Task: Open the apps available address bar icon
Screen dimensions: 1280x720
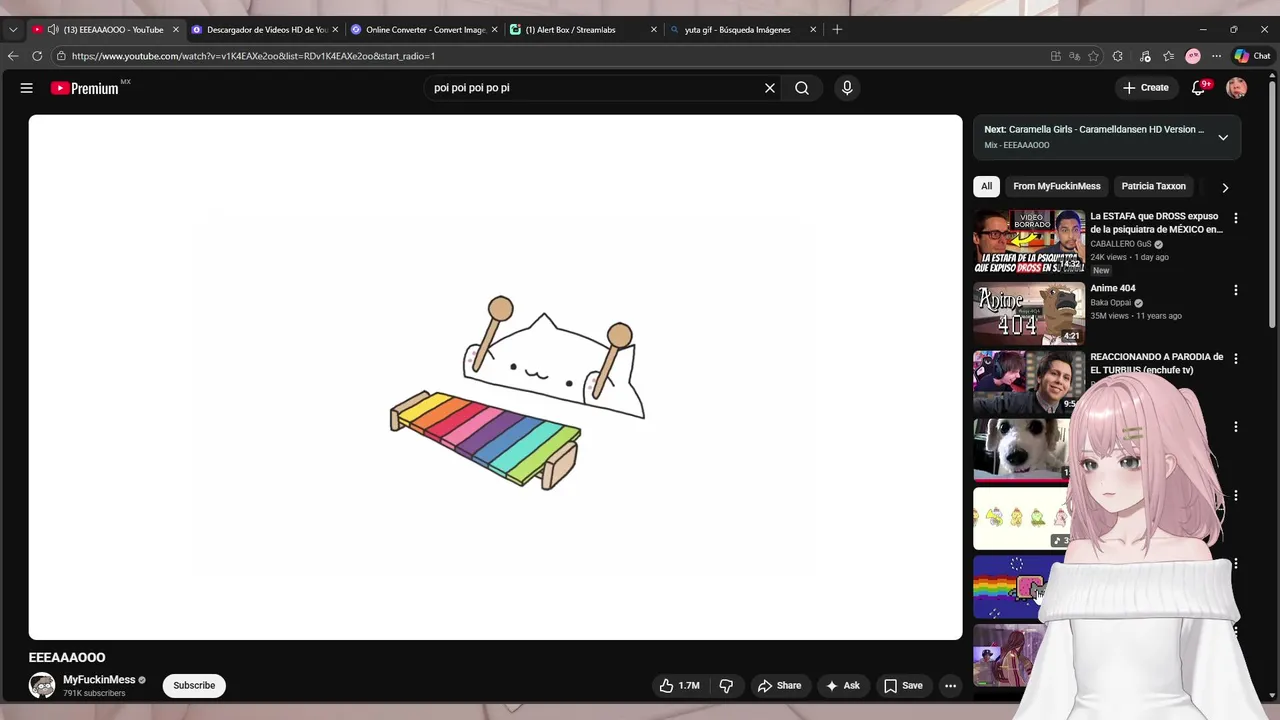Action: pyautogui.click(x=1056, y=56)
